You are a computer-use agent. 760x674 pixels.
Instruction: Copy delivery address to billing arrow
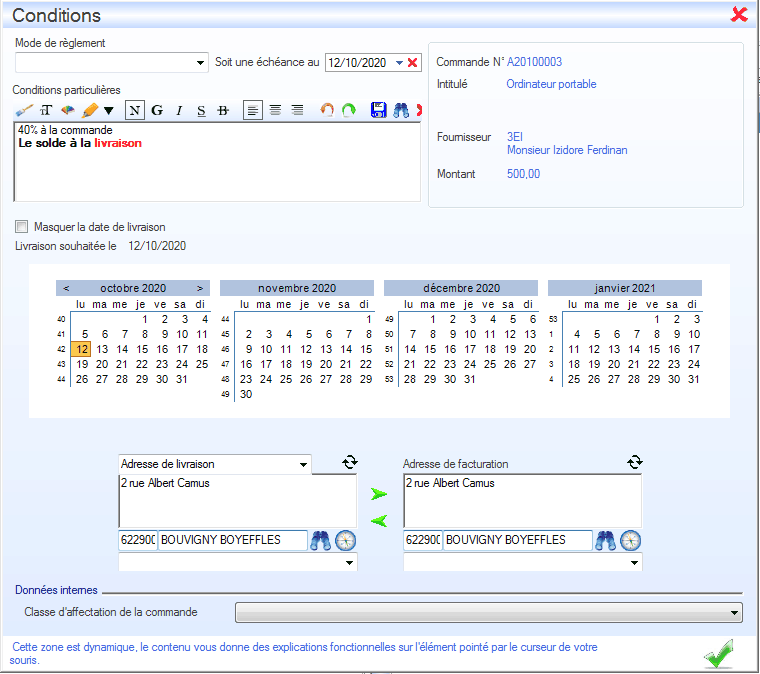coord(379,494)
